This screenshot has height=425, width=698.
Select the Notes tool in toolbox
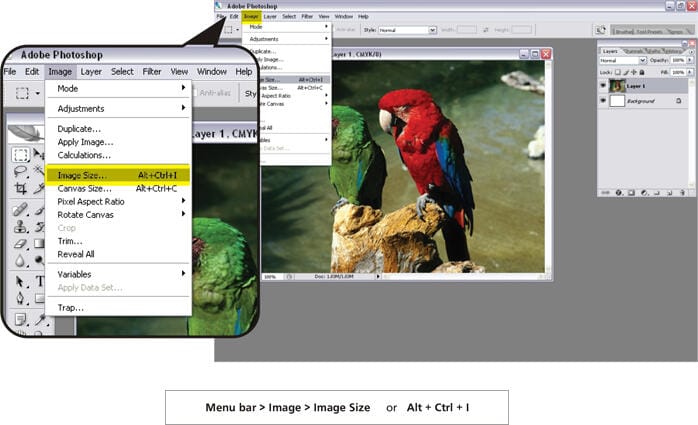(x=20, y=318)
